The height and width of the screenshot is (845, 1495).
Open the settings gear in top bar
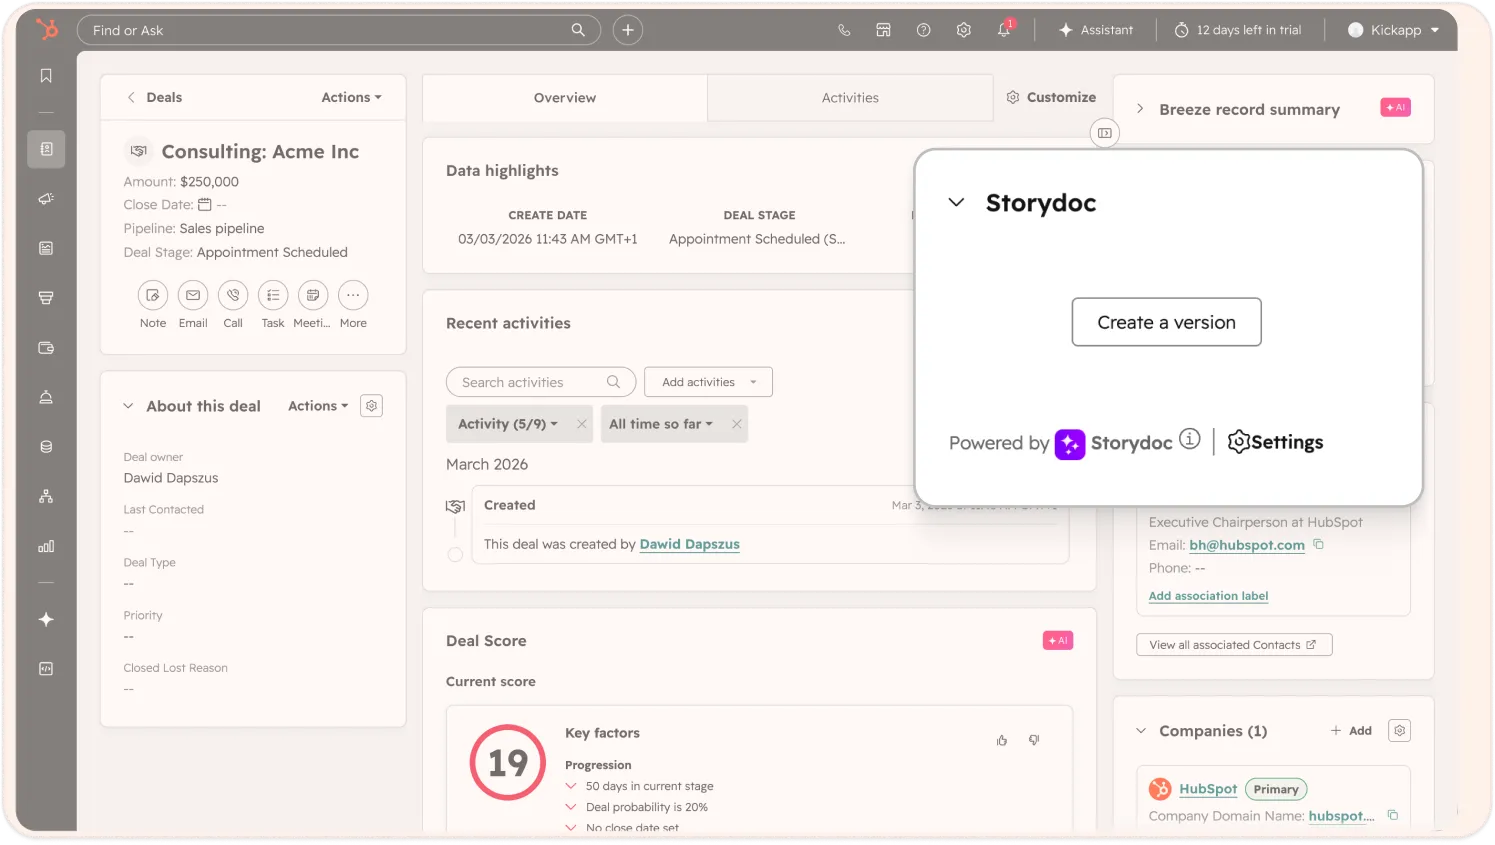click(964, 30)
